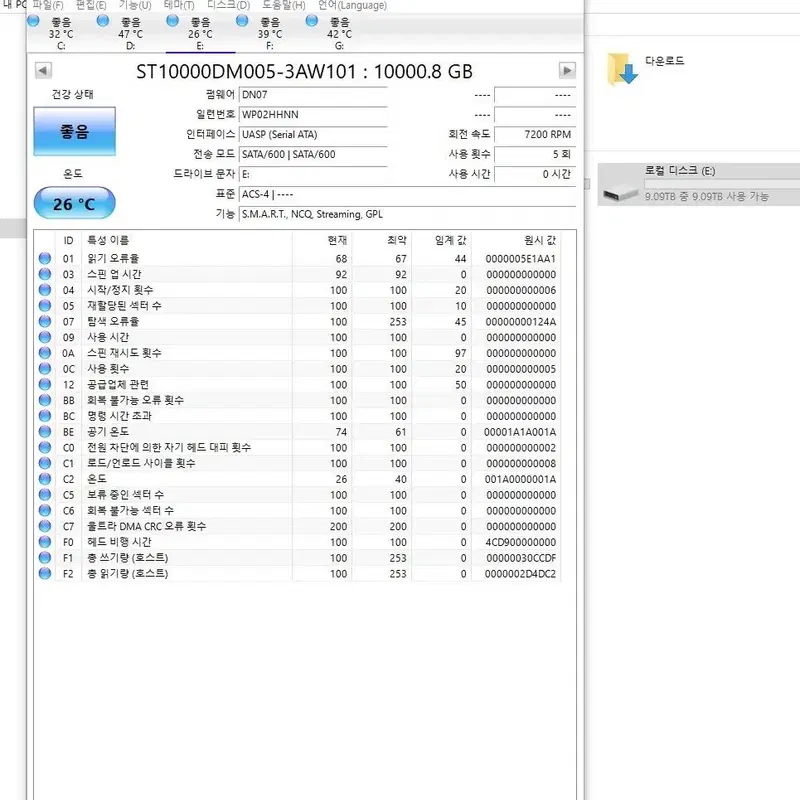Viewport: 800px width, 800px height.
Task: Click raw value 00001A1A001A
Action: pyautogui.click(x=520, y=432)
